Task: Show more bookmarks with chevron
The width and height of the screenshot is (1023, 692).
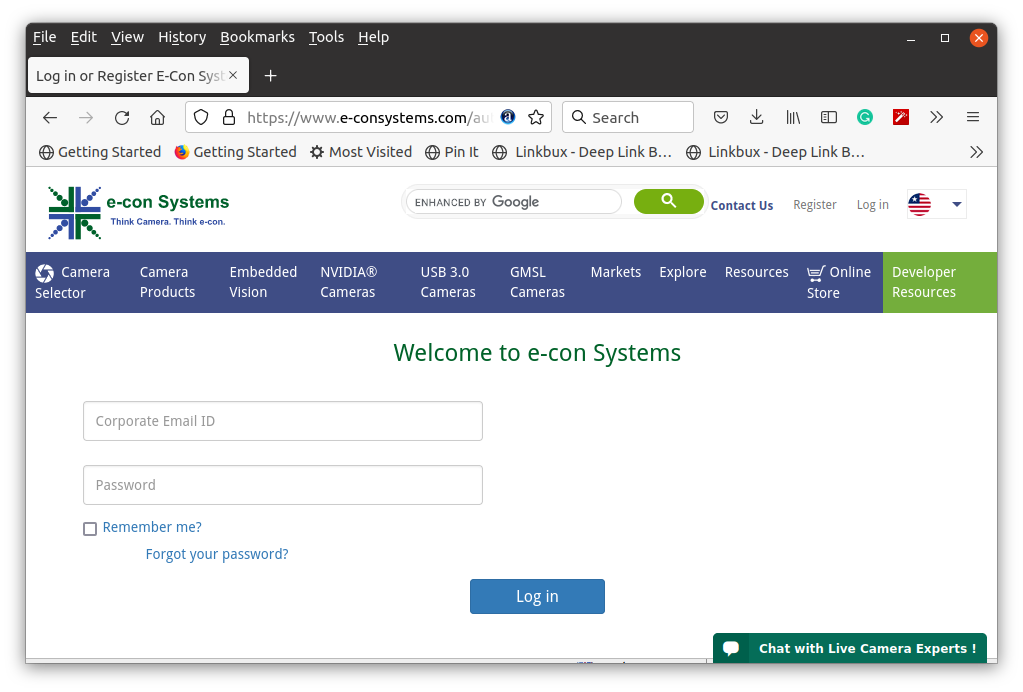Action: point(976,152)
